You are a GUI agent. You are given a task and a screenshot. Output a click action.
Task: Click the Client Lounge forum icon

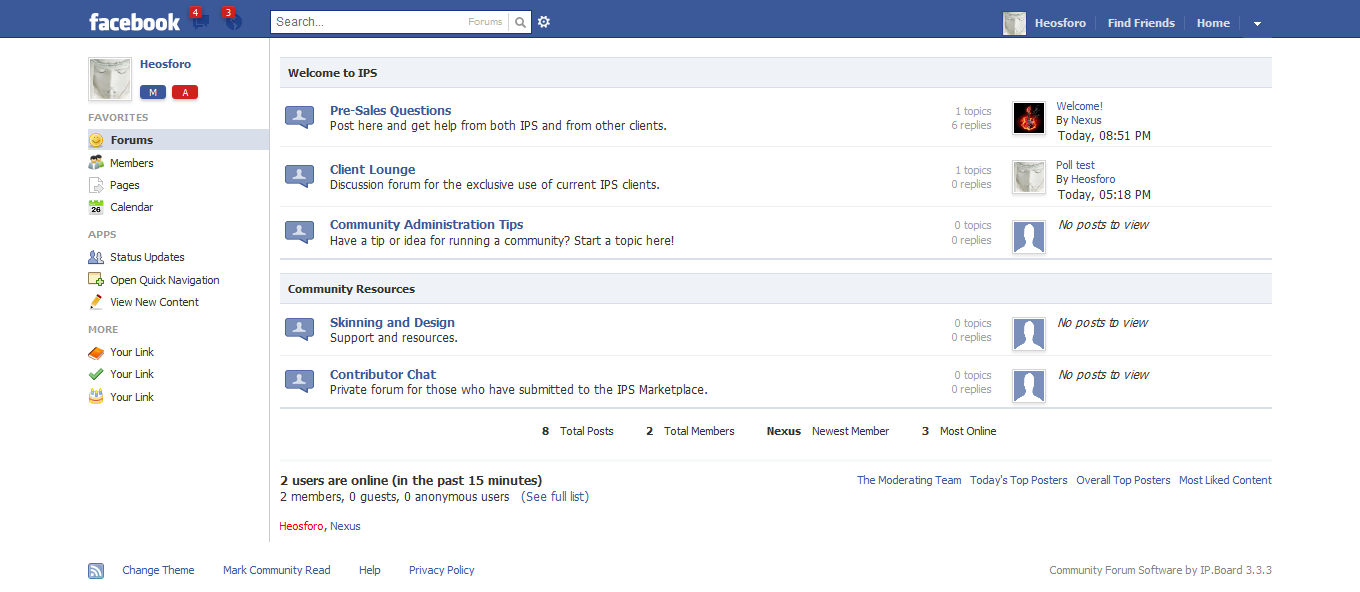coord(300,176)
